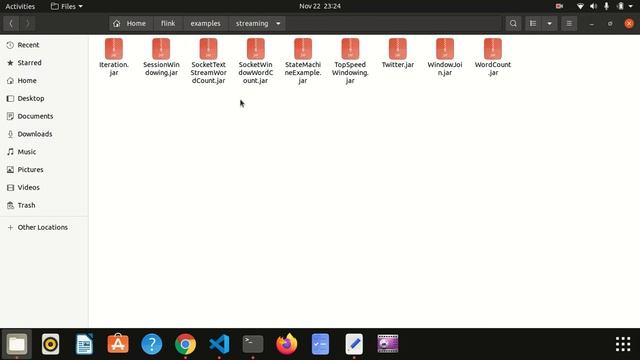The height and width of the screenshot is (360, 640).
Task: Open Pictures in sidebar
Action: point(44,170)
